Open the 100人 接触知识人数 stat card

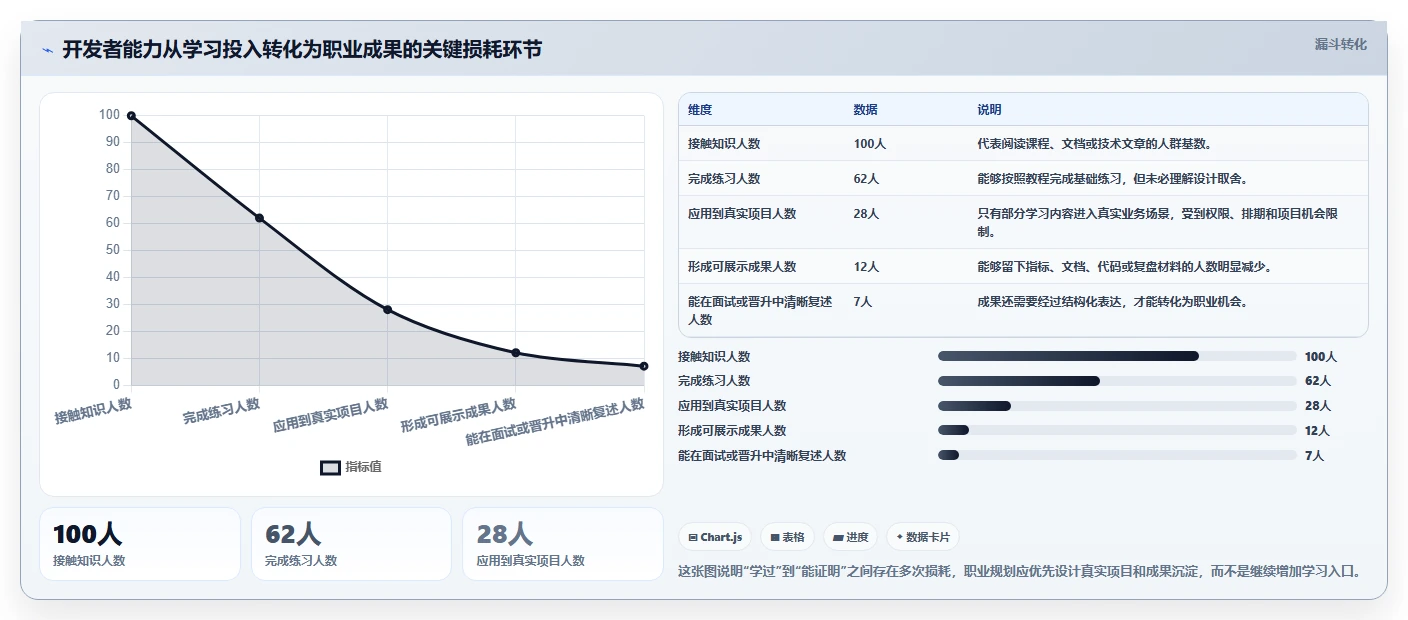click(x=140, y=544)
